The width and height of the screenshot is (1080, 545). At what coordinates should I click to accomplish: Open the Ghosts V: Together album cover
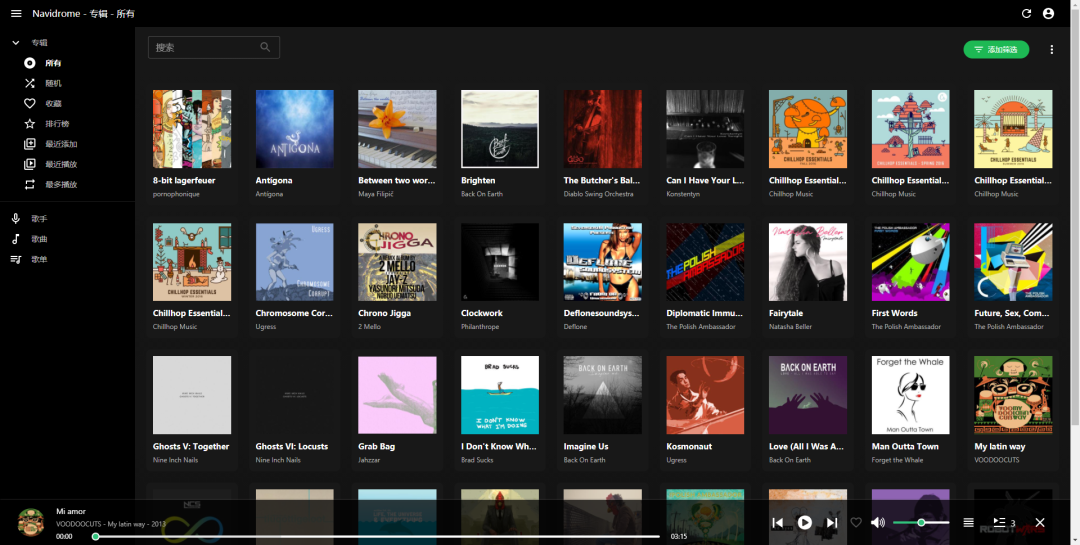[192, 395]
